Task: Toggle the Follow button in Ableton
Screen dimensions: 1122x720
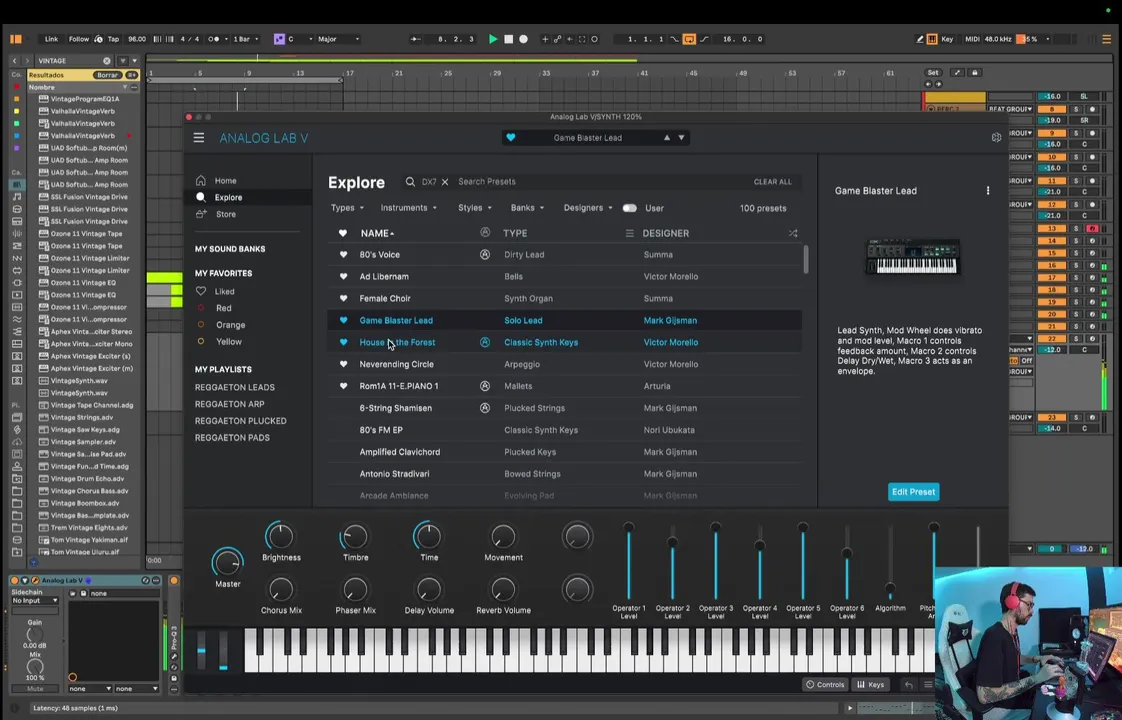Action: point(79,39)
